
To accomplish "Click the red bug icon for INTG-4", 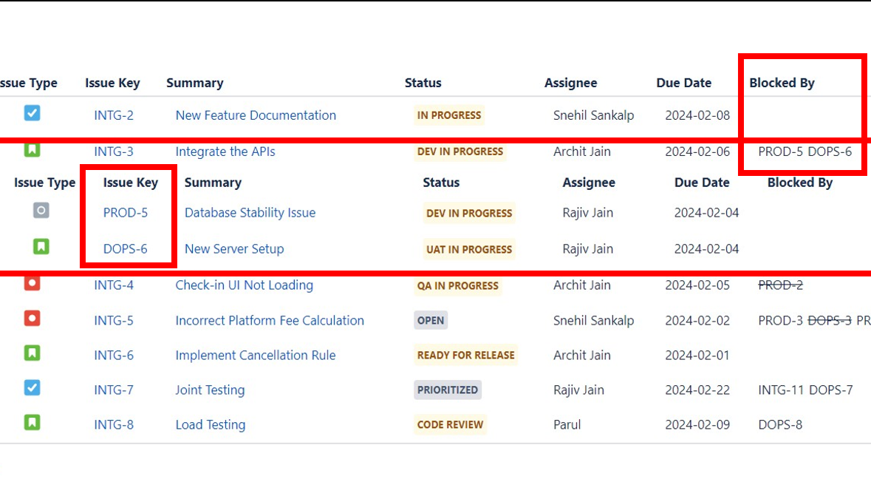I will pyautogui.click(x=32, y=284).
